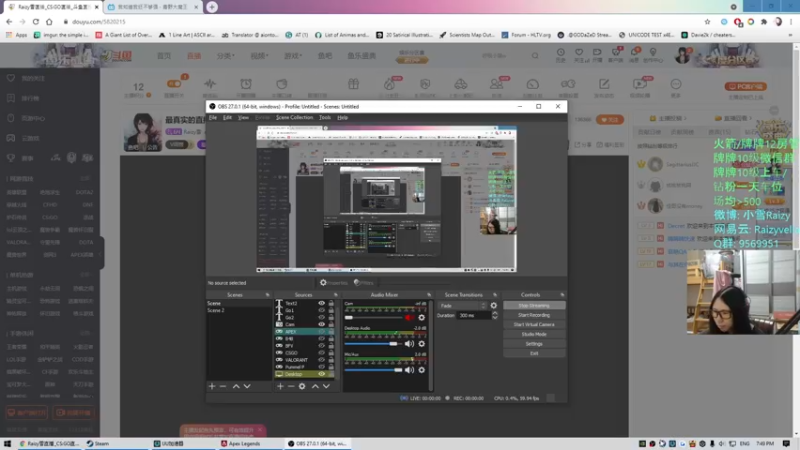Open Edit menu in OBS
Viewport: 800px width, 450px height.
point(228,117)
